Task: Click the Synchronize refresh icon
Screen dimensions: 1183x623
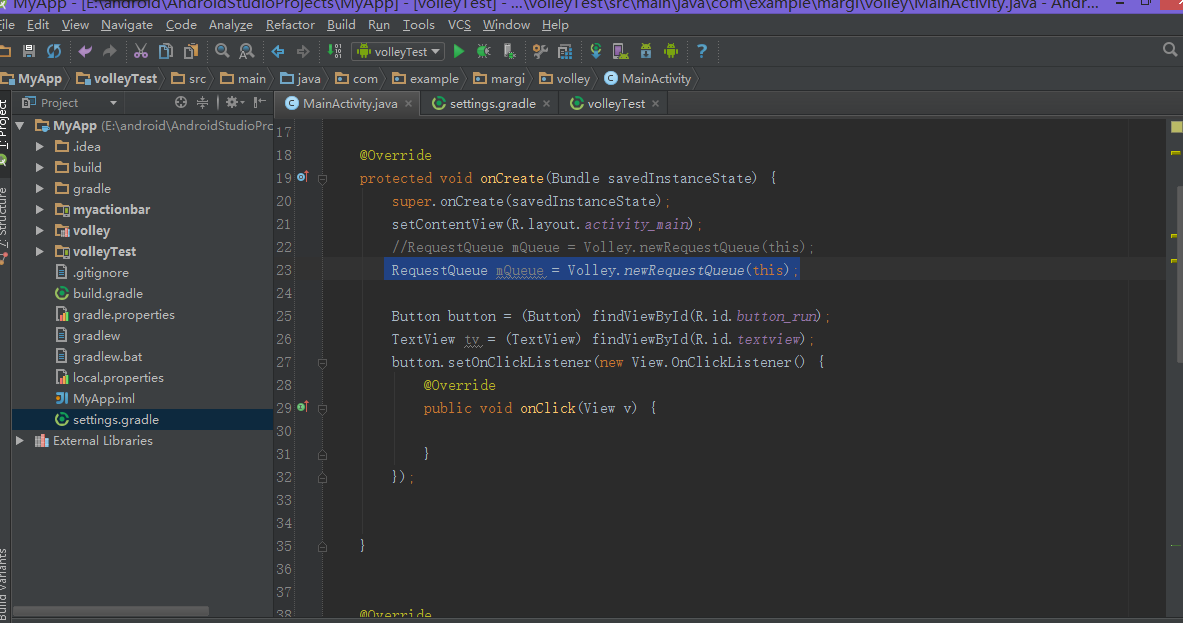Action: 54,51
